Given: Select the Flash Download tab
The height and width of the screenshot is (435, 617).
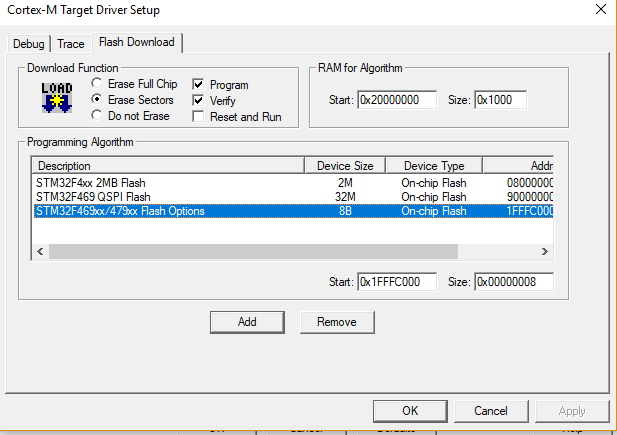Looking at the screenshot, I should pyautogui.click(x=137, y=42).
